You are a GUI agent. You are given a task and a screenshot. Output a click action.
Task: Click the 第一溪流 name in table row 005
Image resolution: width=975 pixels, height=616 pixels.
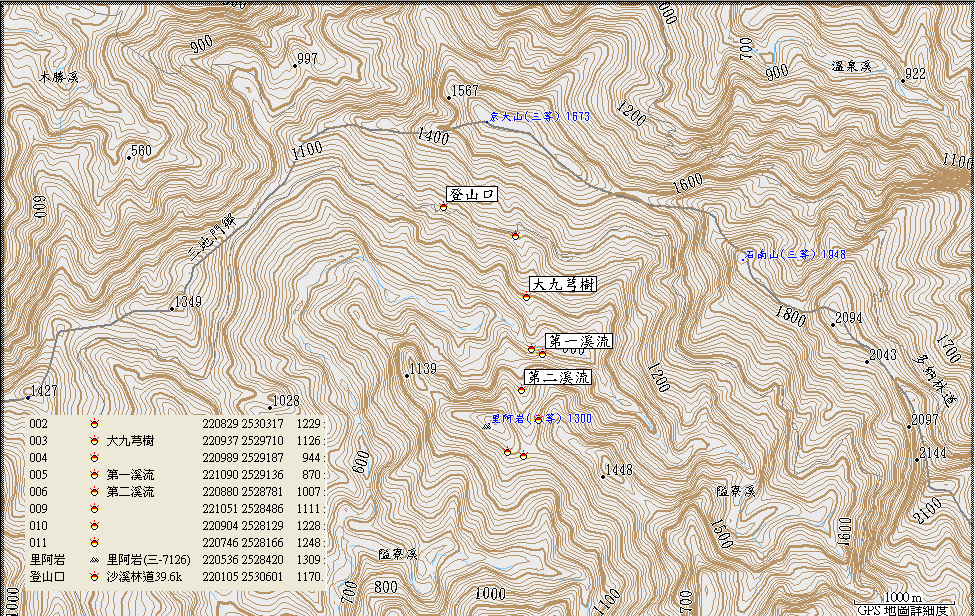(x=130, y=475)
